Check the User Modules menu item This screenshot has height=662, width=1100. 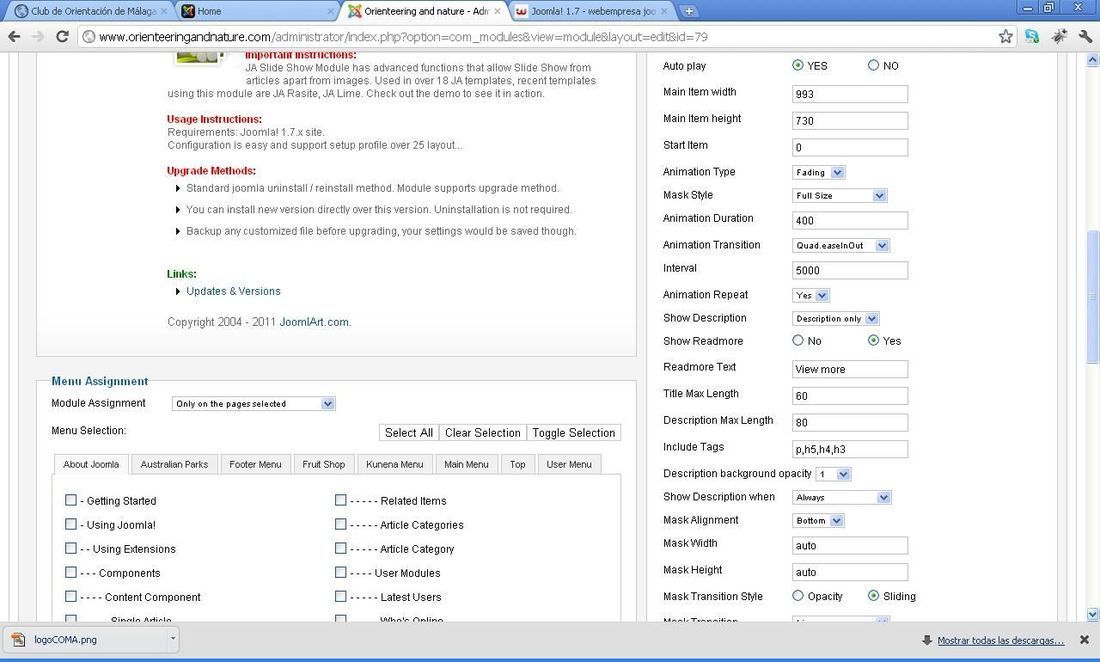point(341,572)
